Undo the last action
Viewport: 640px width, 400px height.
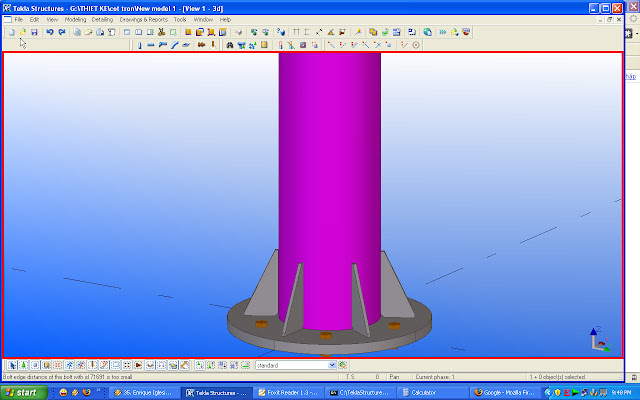pyautogui.click(x=50, y=32)
